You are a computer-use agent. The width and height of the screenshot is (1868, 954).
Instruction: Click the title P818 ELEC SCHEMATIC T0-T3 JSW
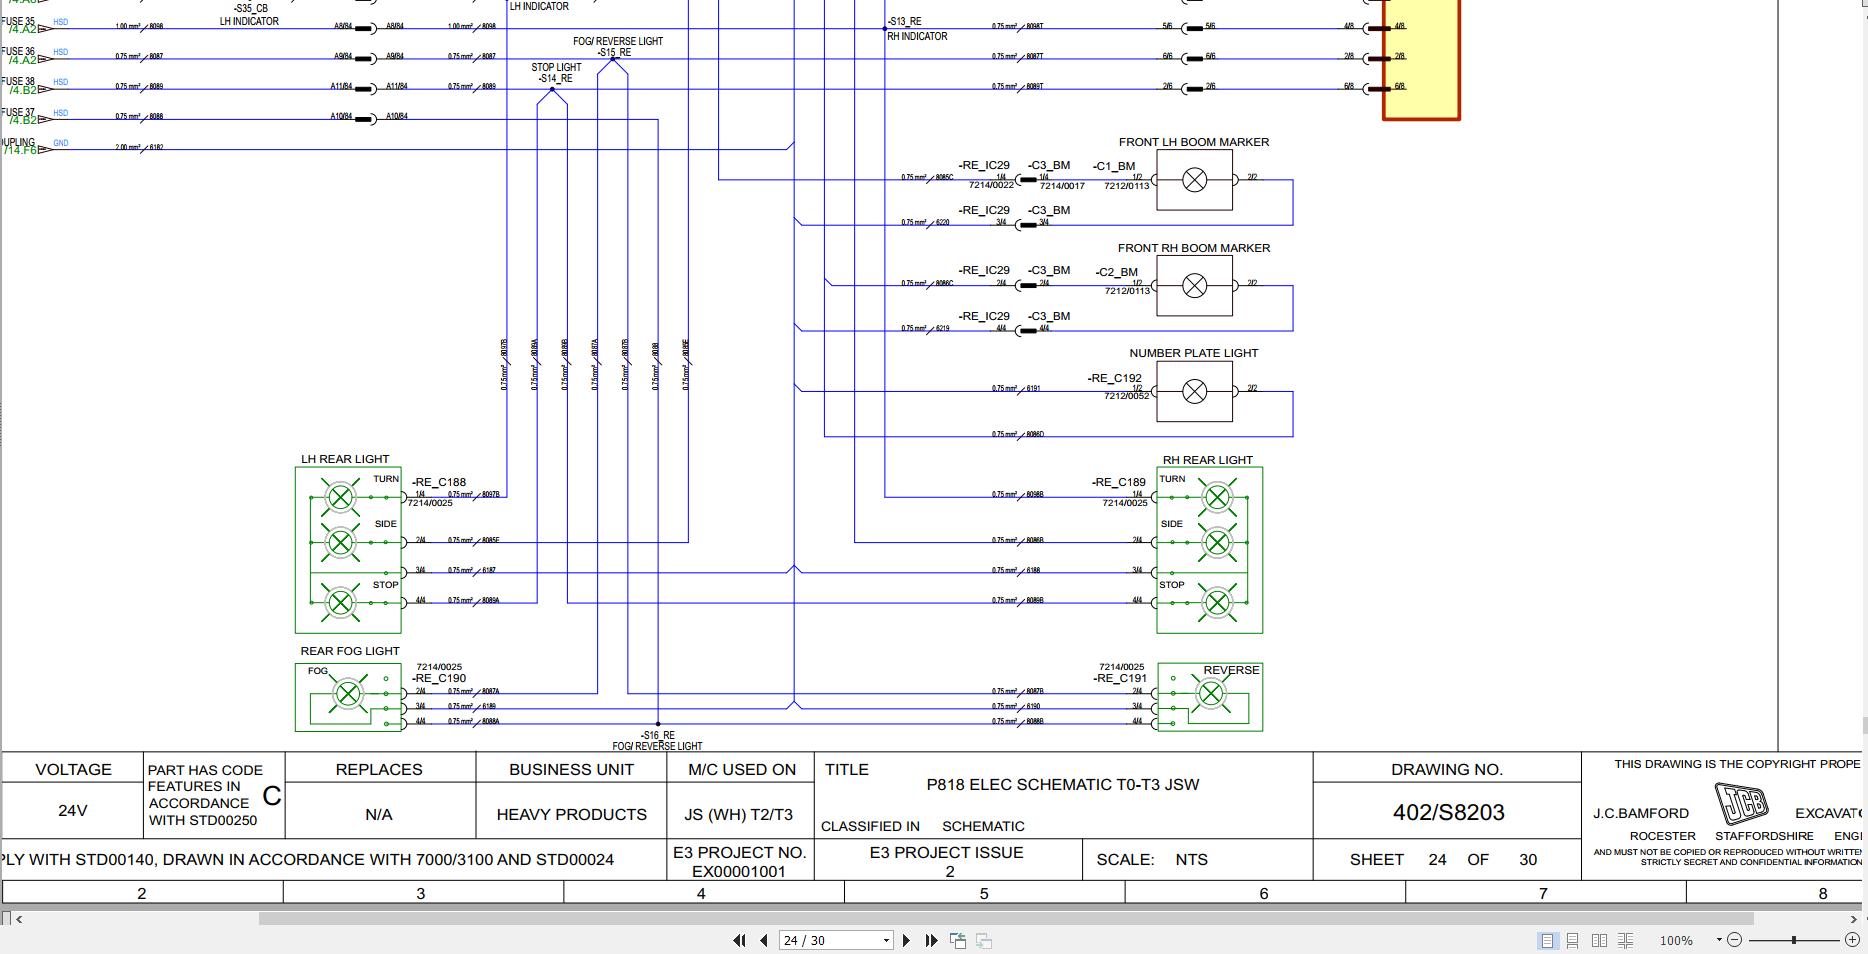coord(1062,785)
